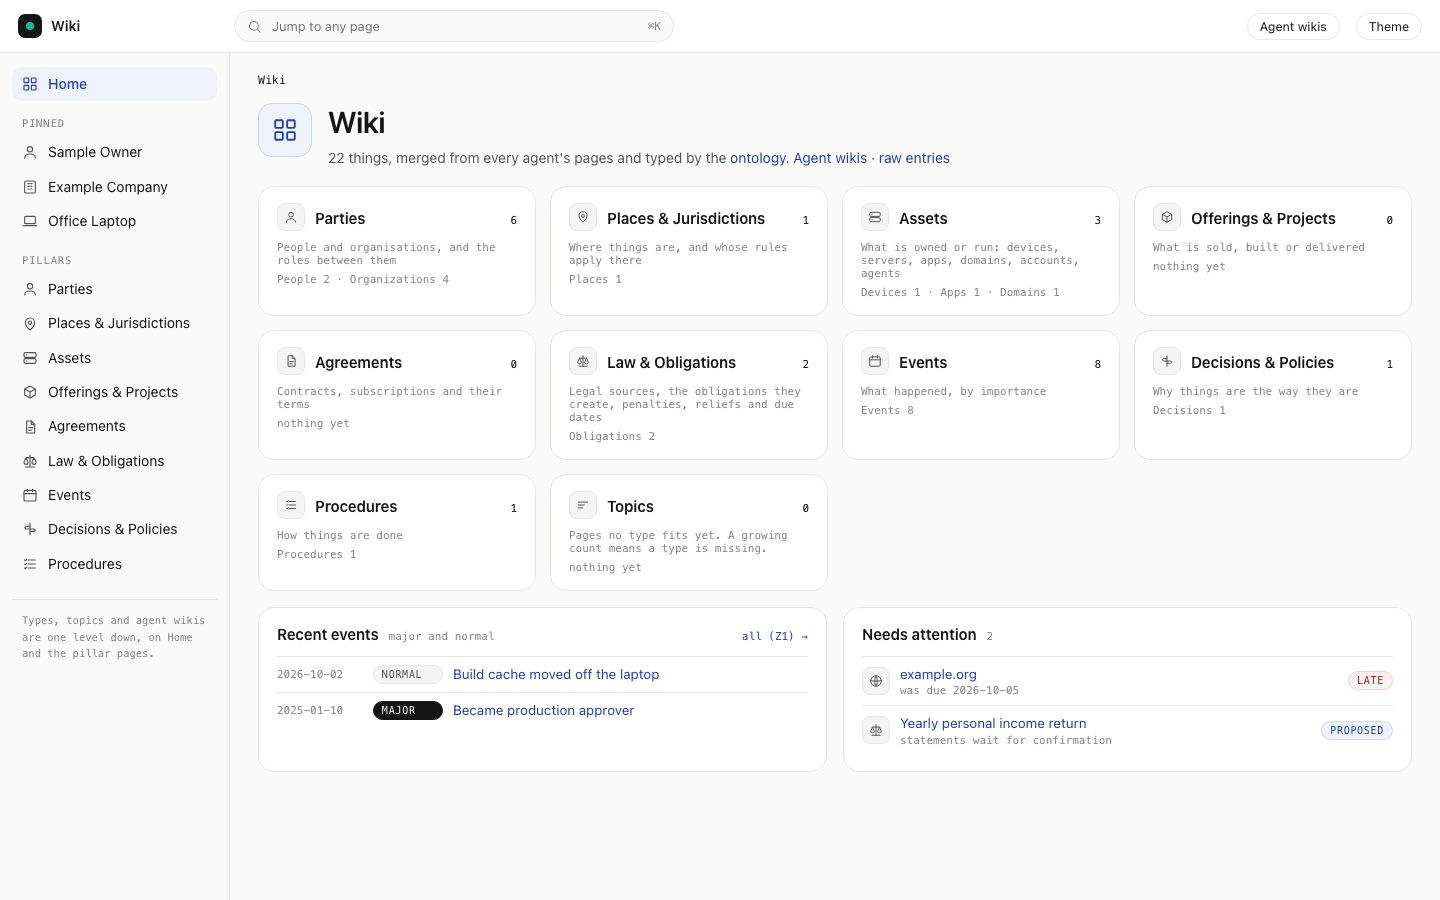Viewport: 1440px width, 900px height.
Task: Click the Sample Owner person icon
Action: (x=30, y=152)
